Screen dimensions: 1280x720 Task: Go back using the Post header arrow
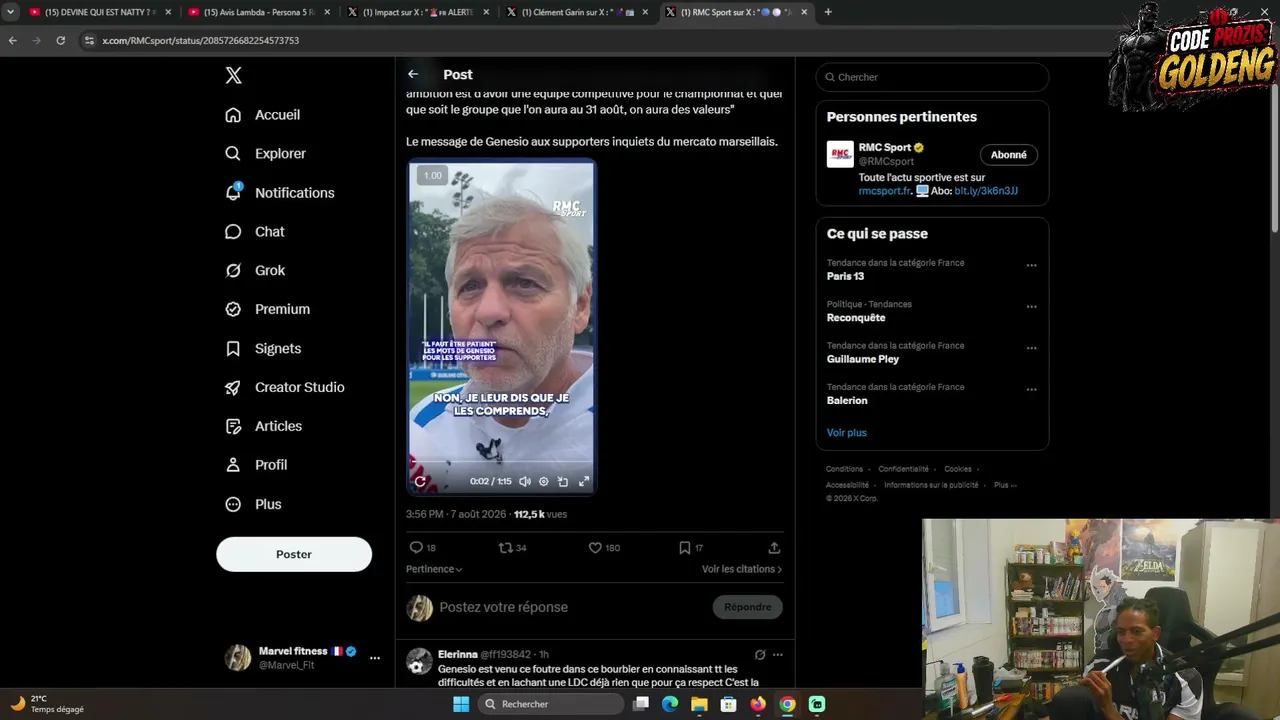[x=413, y=74]
